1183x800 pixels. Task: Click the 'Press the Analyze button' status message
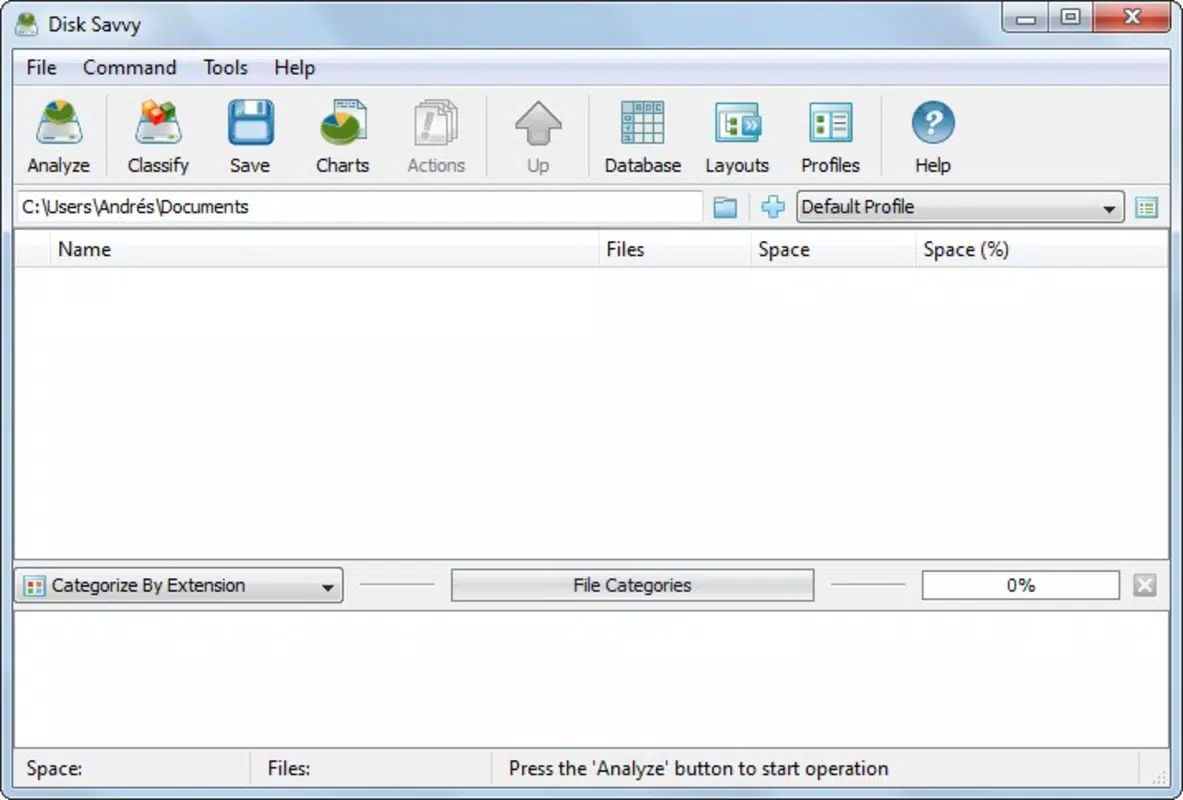(698, 768)
